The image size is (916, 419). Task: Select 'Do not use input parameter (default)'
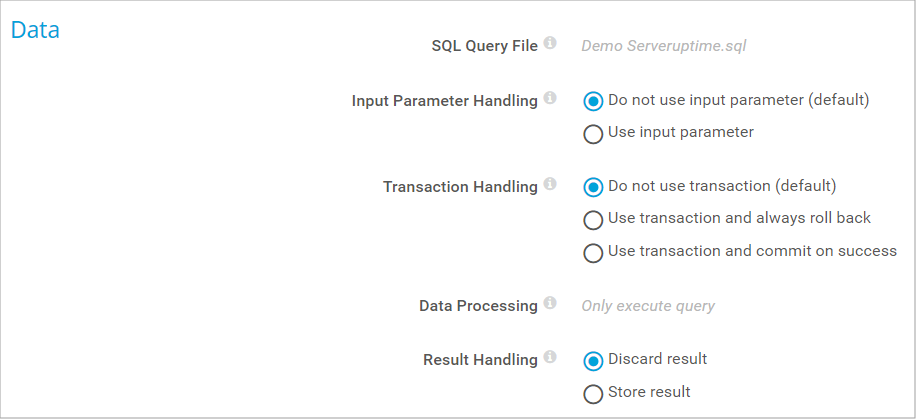(593, 101)
